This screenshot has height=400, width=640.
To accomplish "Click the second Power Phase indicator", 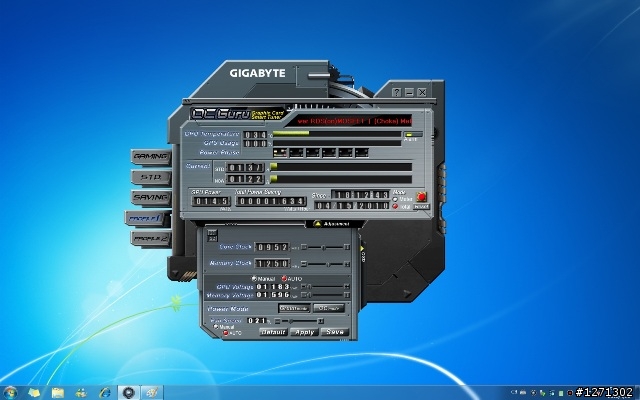I will (x=296, y=153).
